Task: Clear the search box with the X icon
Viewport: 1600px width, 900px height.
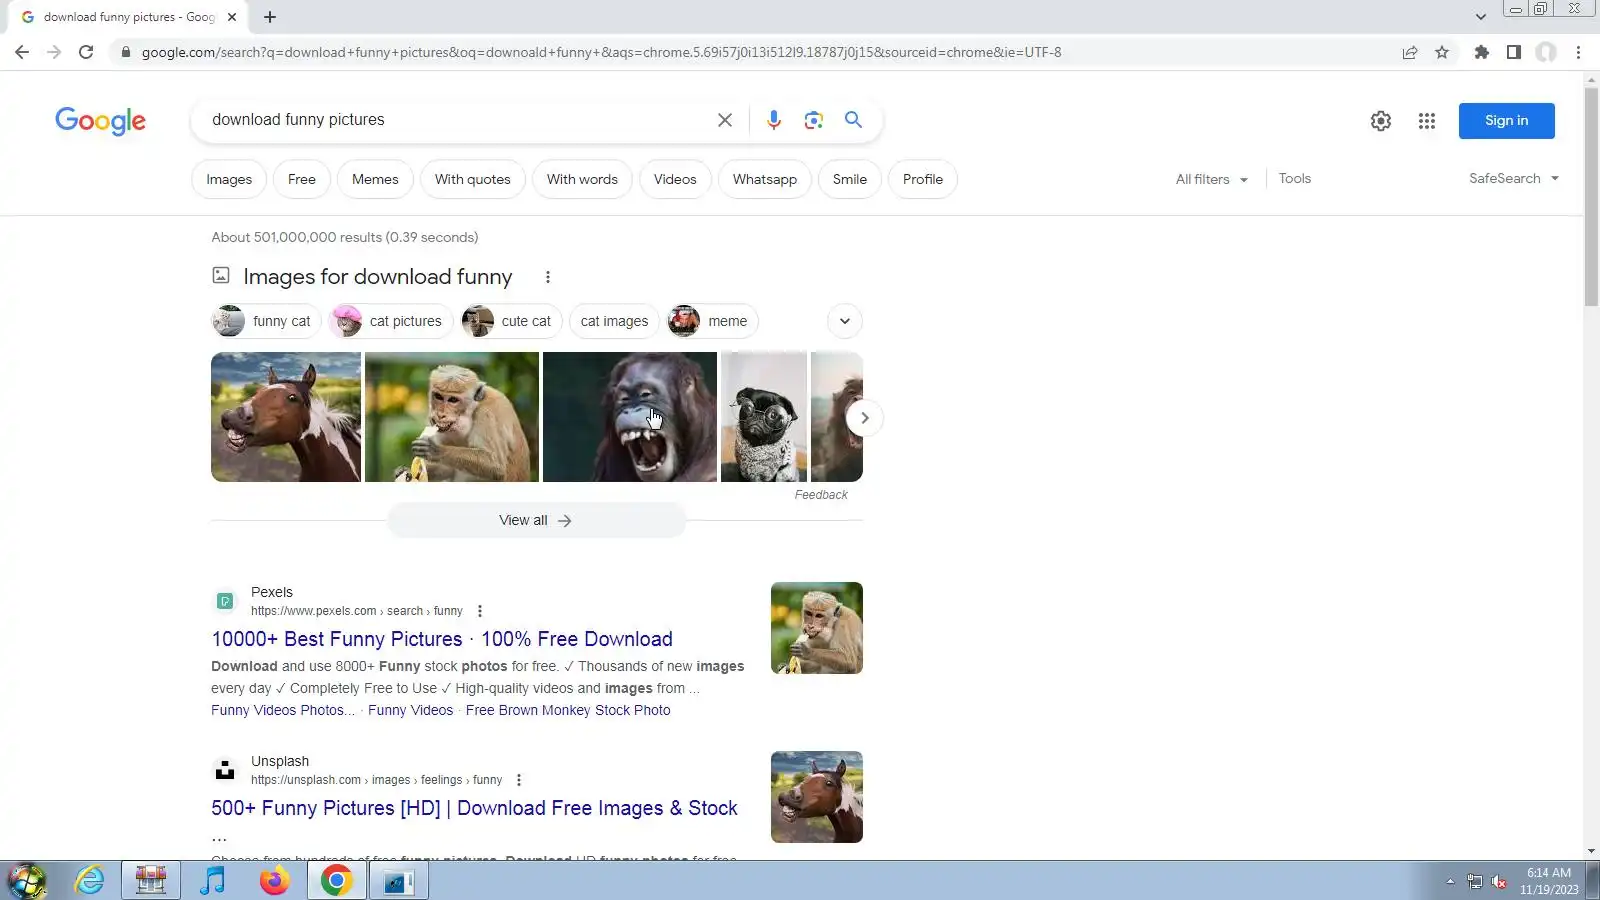Action: [725, 120]
